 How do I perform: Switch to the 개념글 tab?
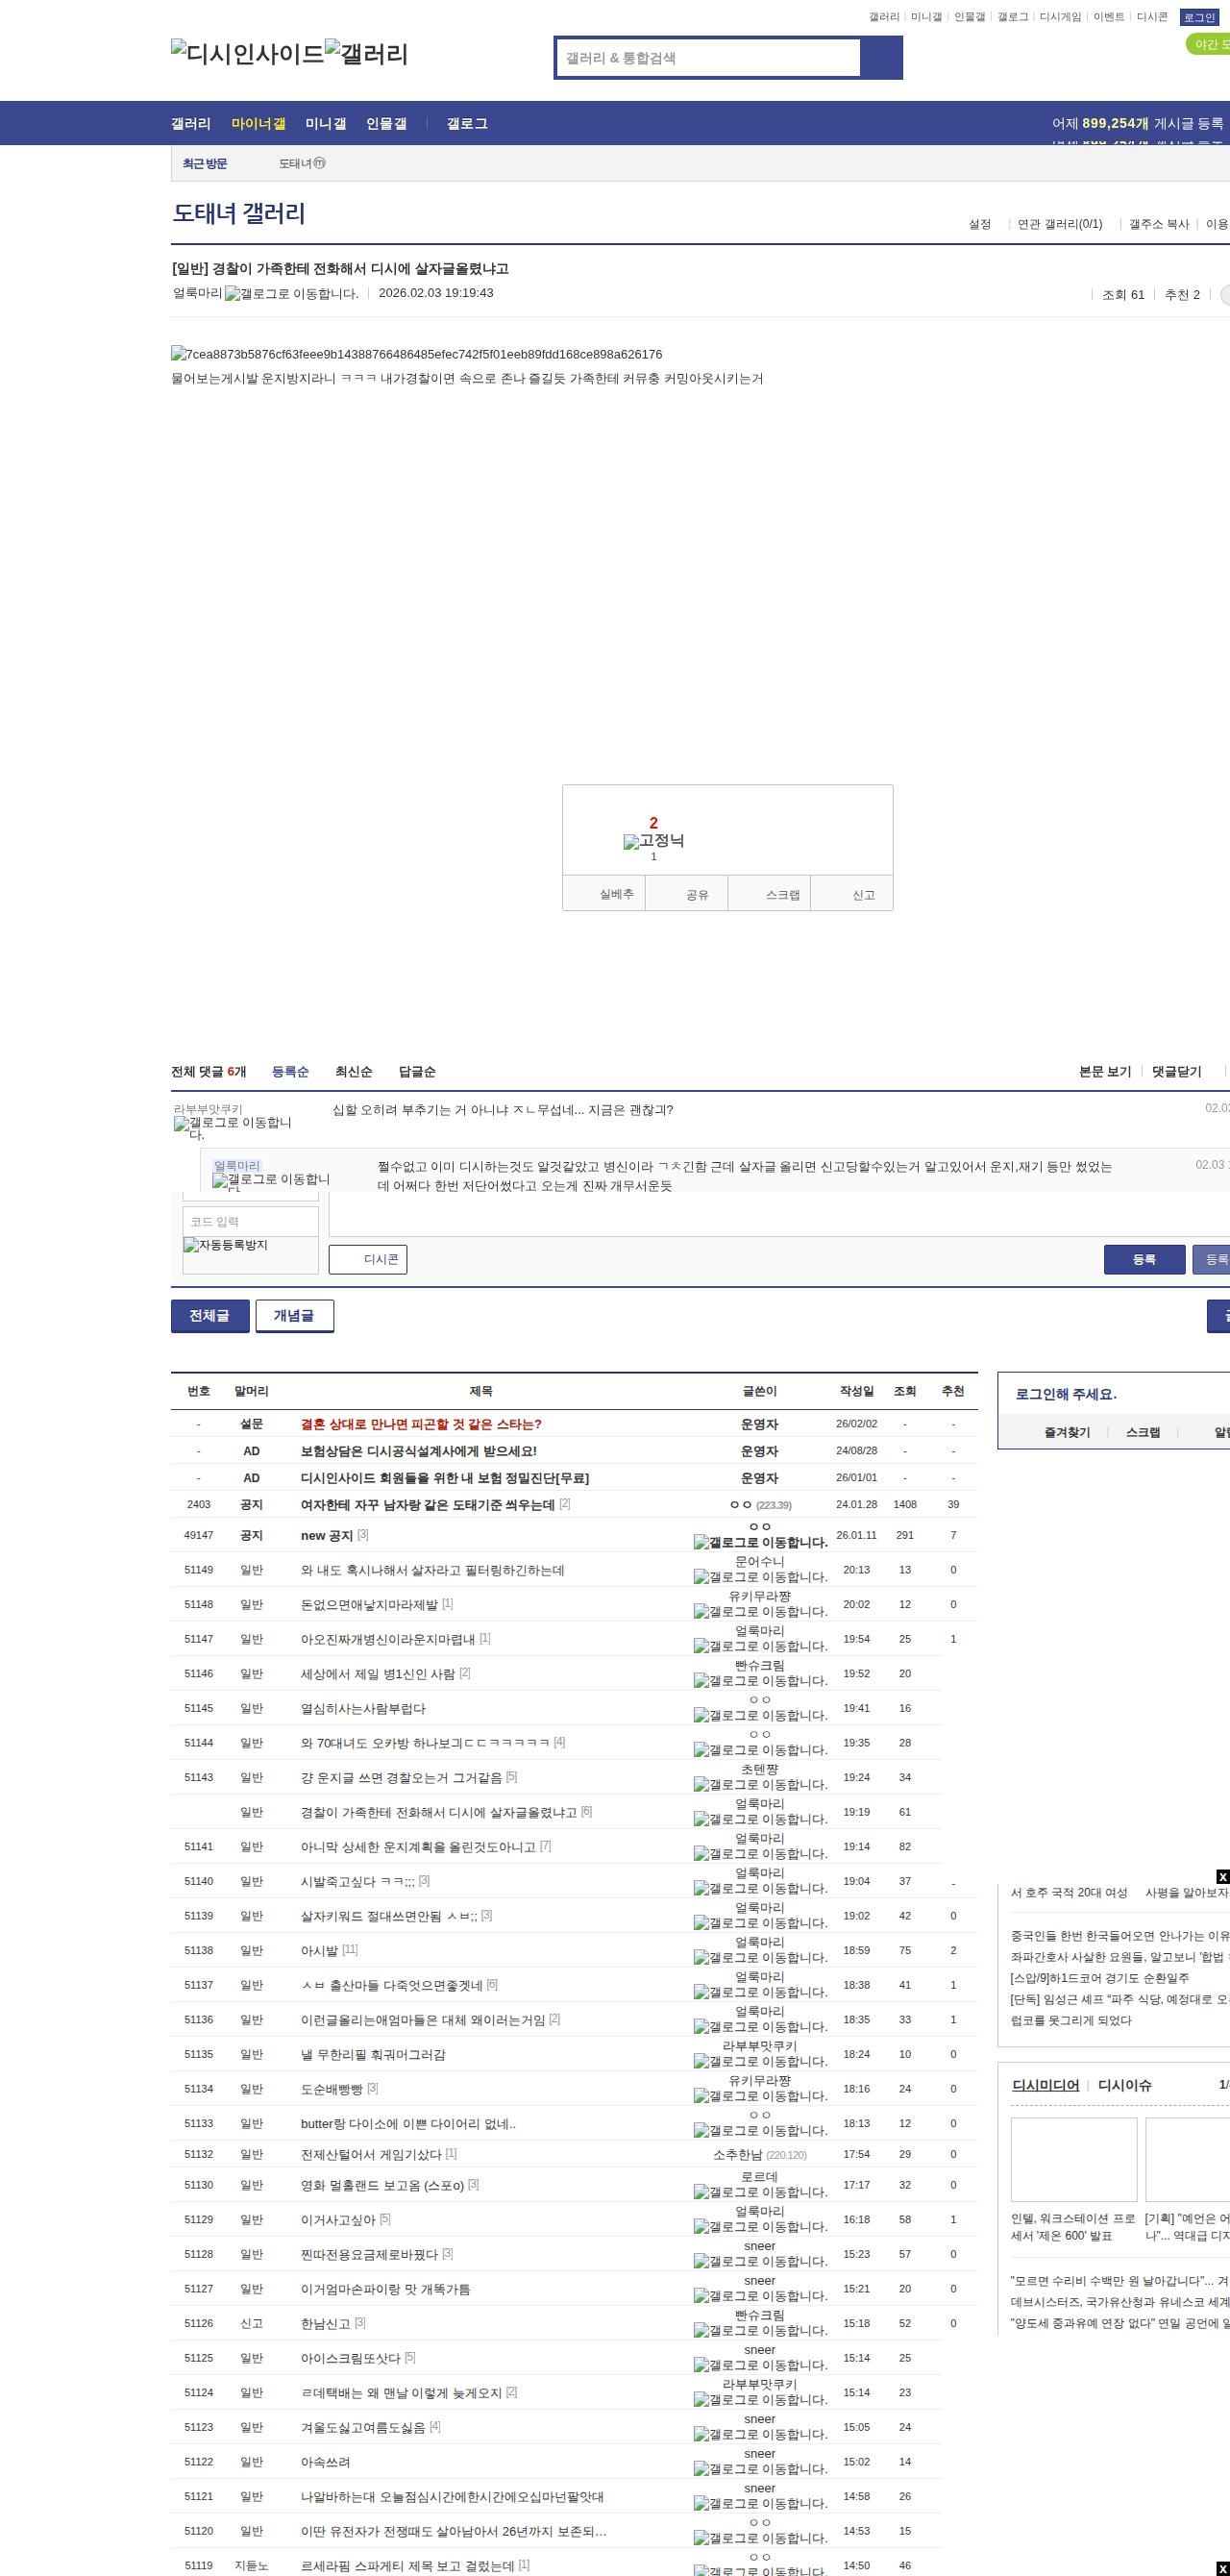pyautogui.click(x=294, y=1316)
